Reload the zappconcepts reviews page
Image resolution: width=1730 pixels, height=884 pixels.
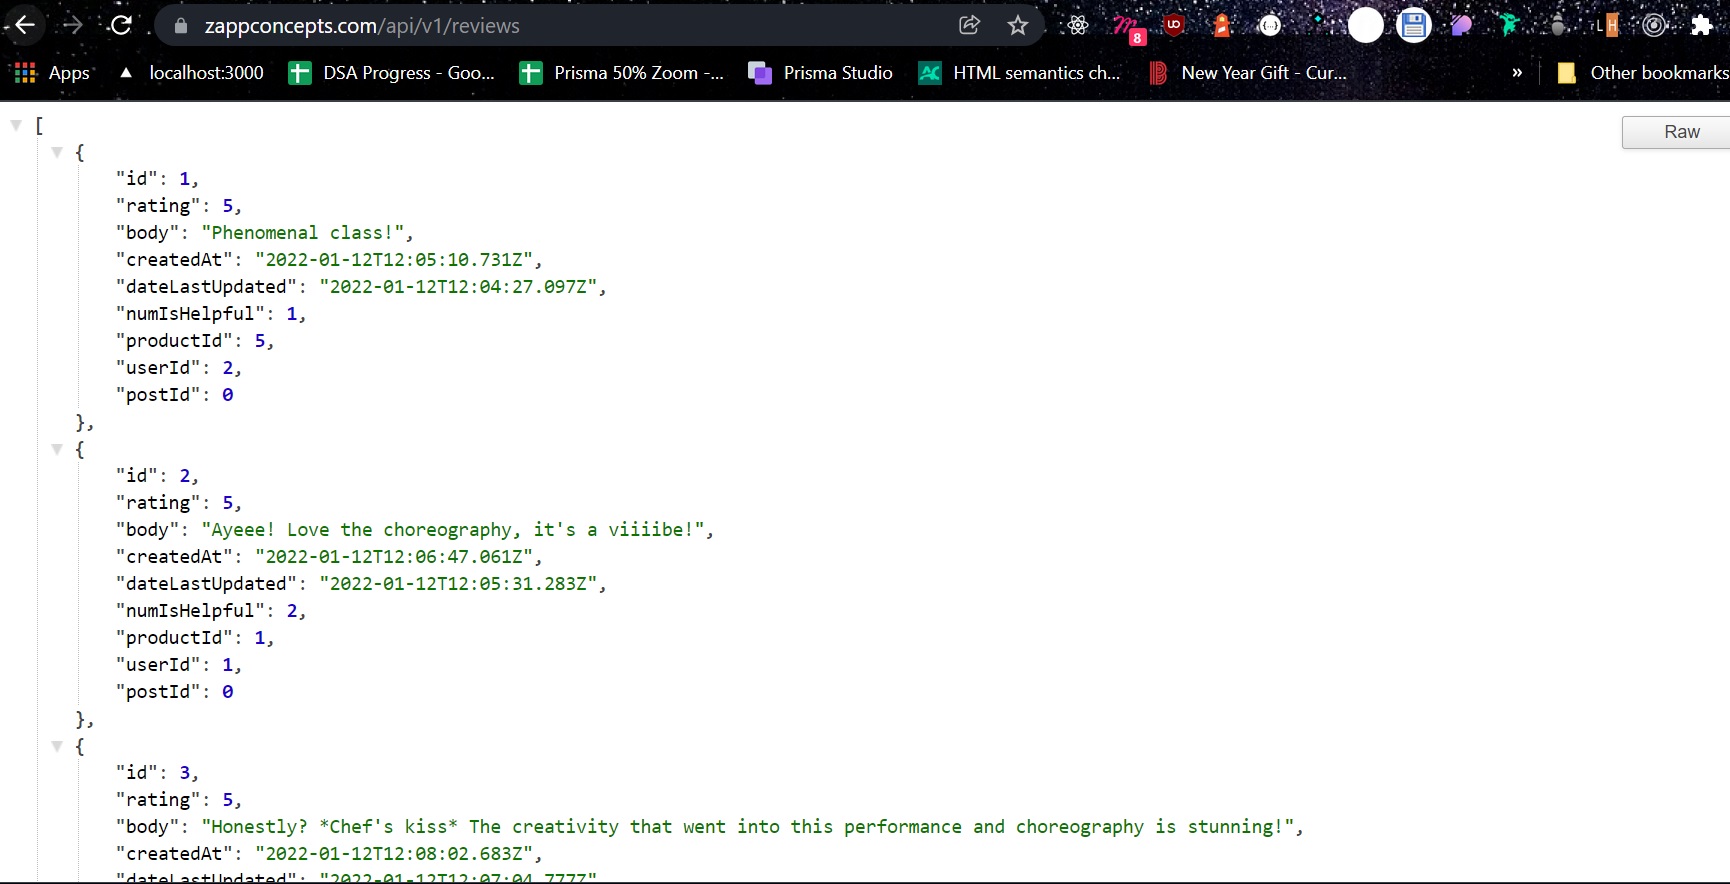121,25
